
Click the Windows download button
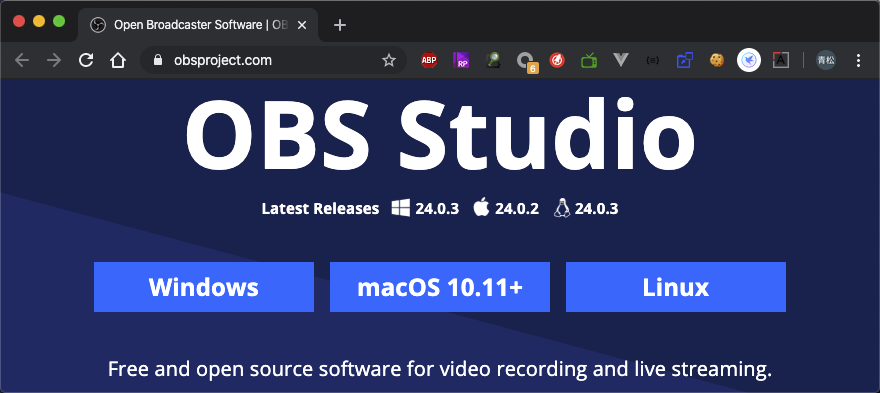pos(204,287)
